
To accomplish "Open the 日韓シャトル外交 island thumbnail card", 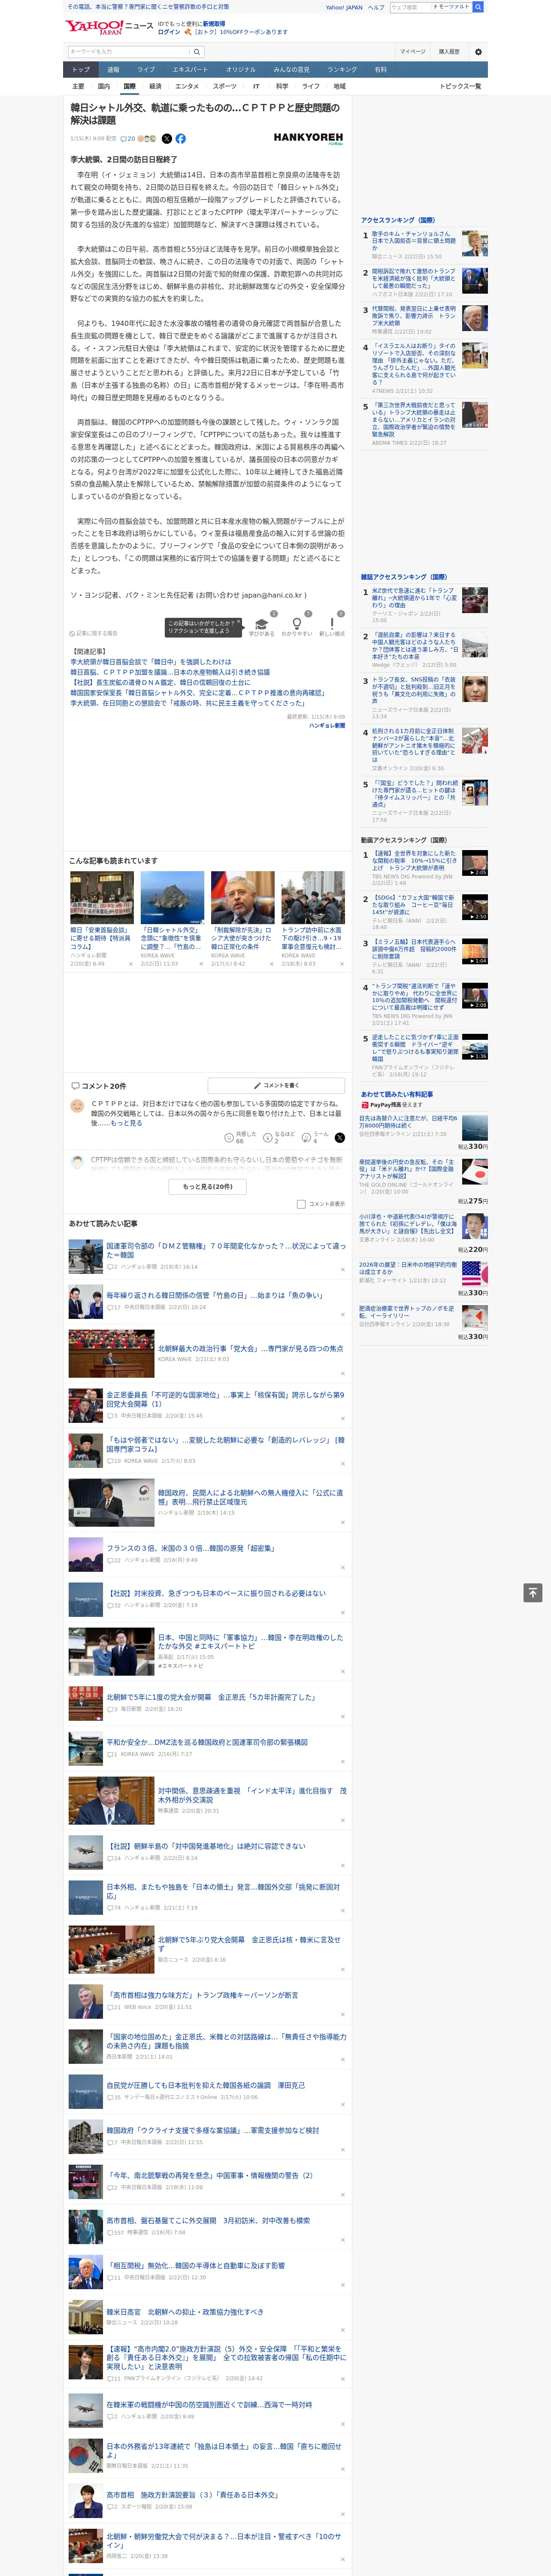I will (x=172, y=897).
